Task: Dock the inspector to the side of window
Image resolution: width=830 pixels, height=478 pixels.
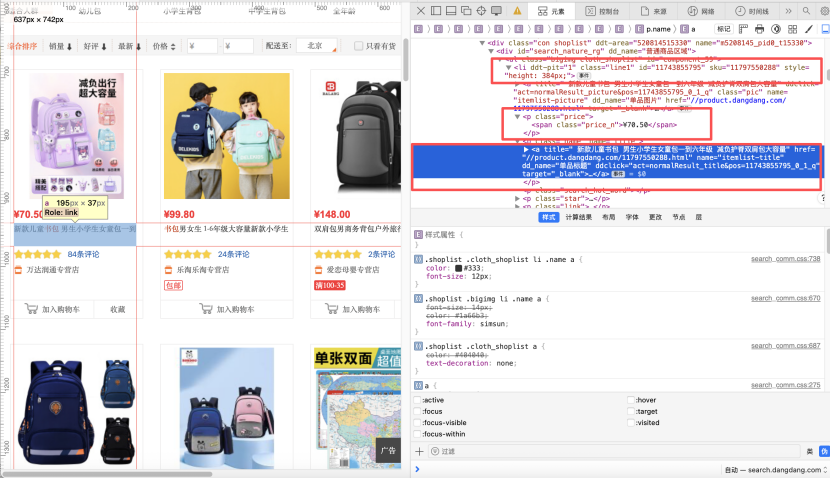Action: (x=436, y=11)
